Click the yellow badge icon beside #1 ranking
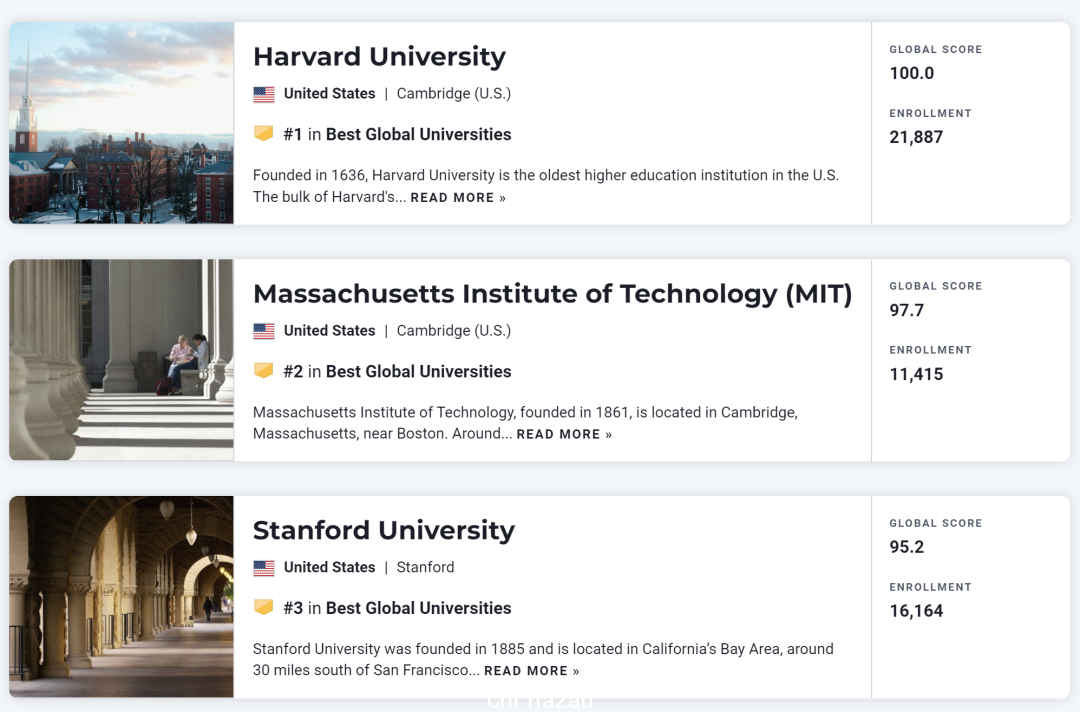 264,133
